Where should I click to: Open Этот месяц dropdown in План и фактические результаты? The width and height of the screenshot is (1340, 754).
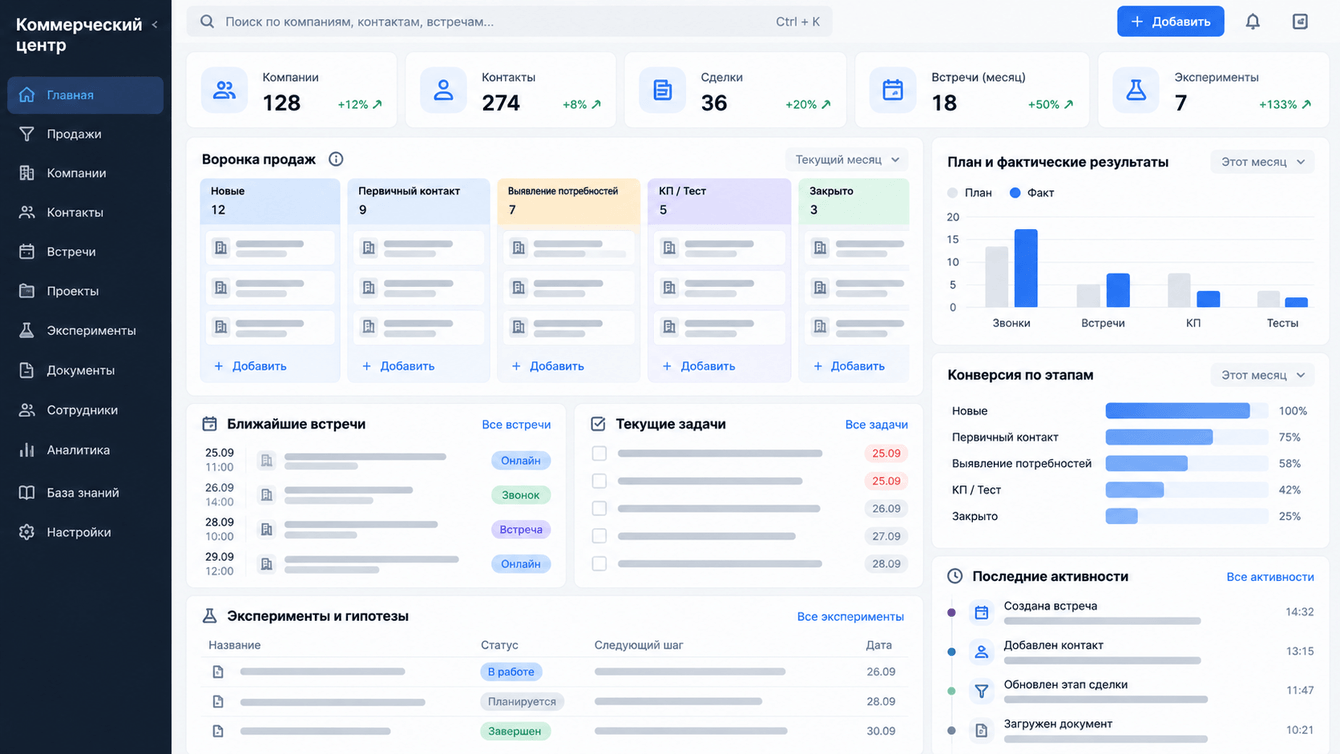(1263, 162)
